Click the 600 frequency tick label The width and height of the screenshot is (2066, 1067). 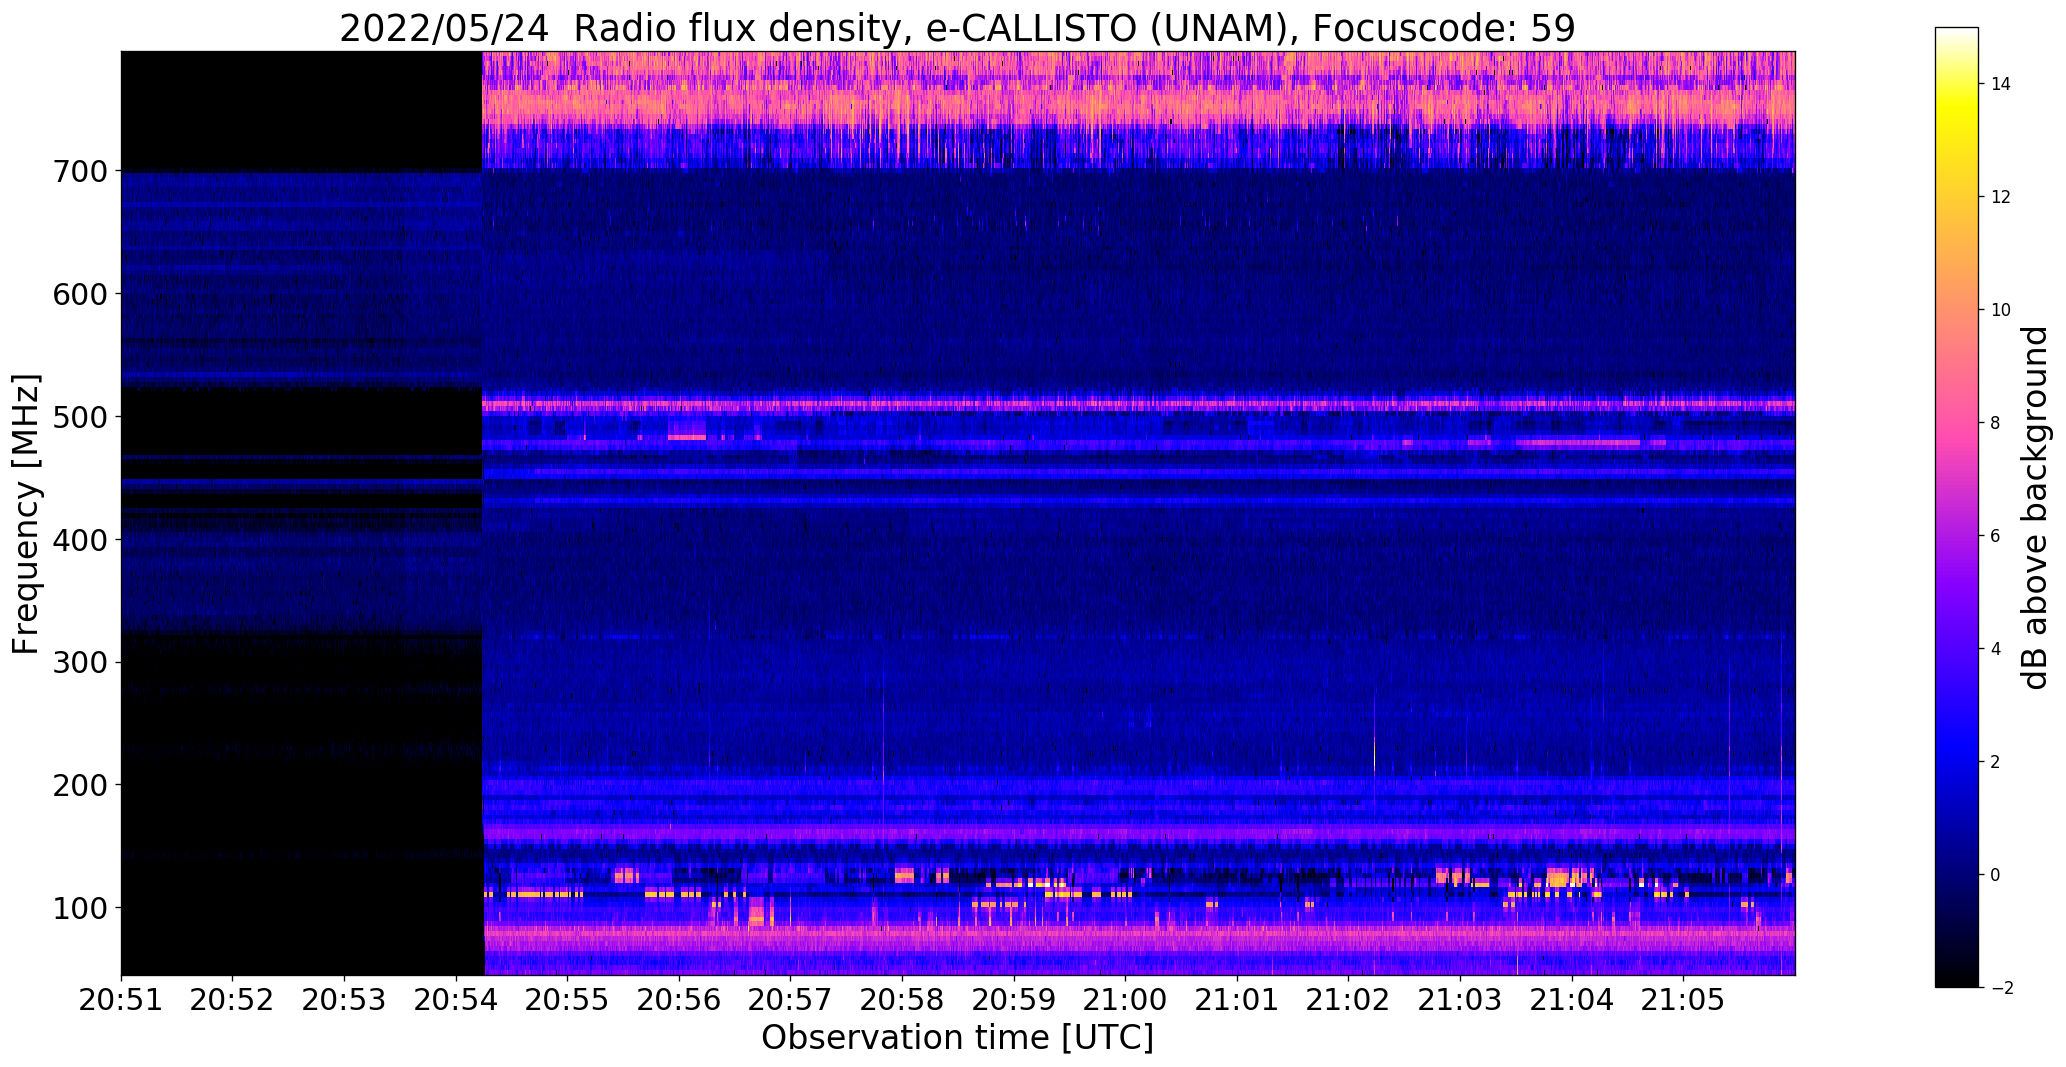tap(78, 295)
